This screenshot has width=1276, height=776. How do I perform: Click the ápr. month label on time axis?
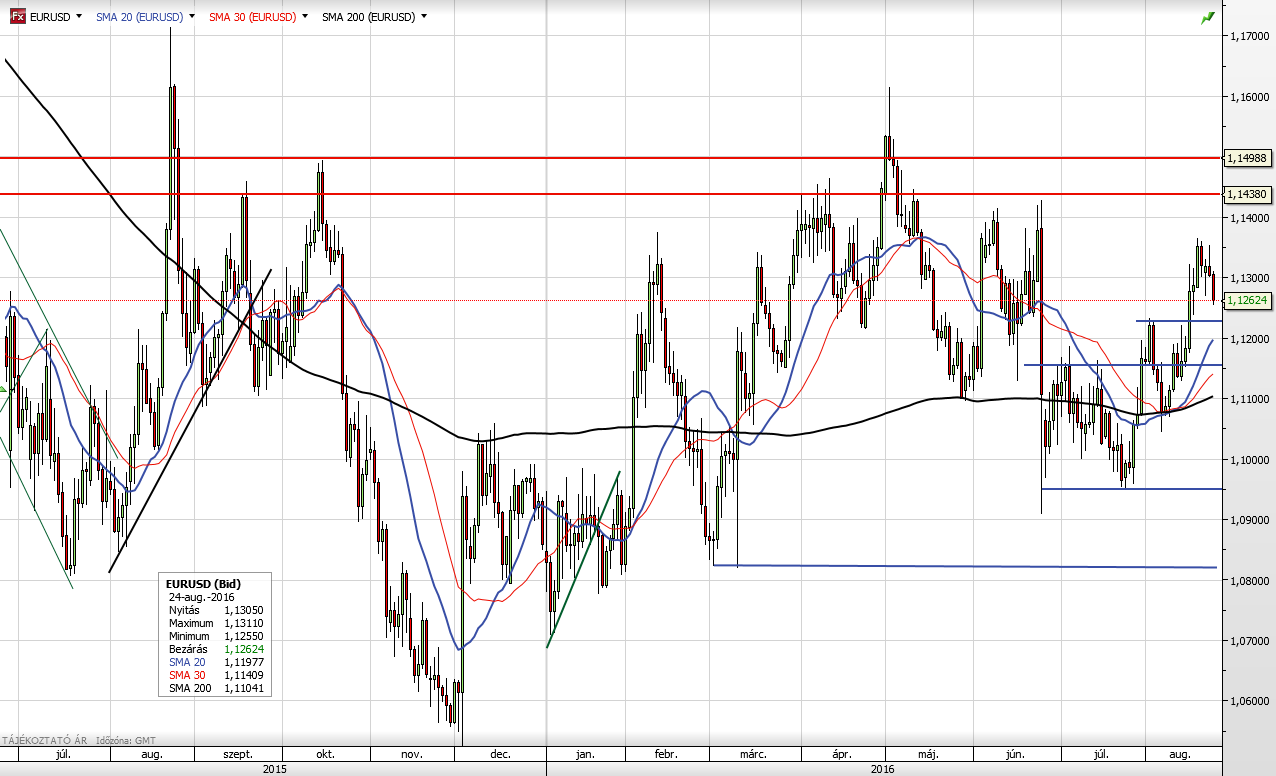842,755
